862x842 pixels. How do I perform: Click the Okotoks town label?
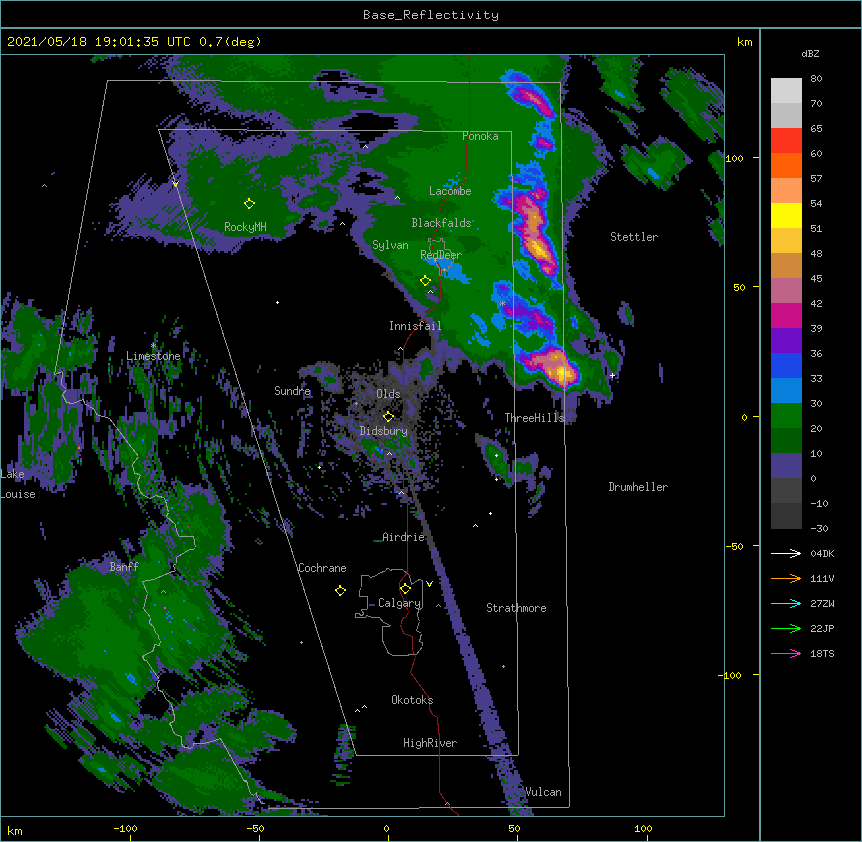412,700
